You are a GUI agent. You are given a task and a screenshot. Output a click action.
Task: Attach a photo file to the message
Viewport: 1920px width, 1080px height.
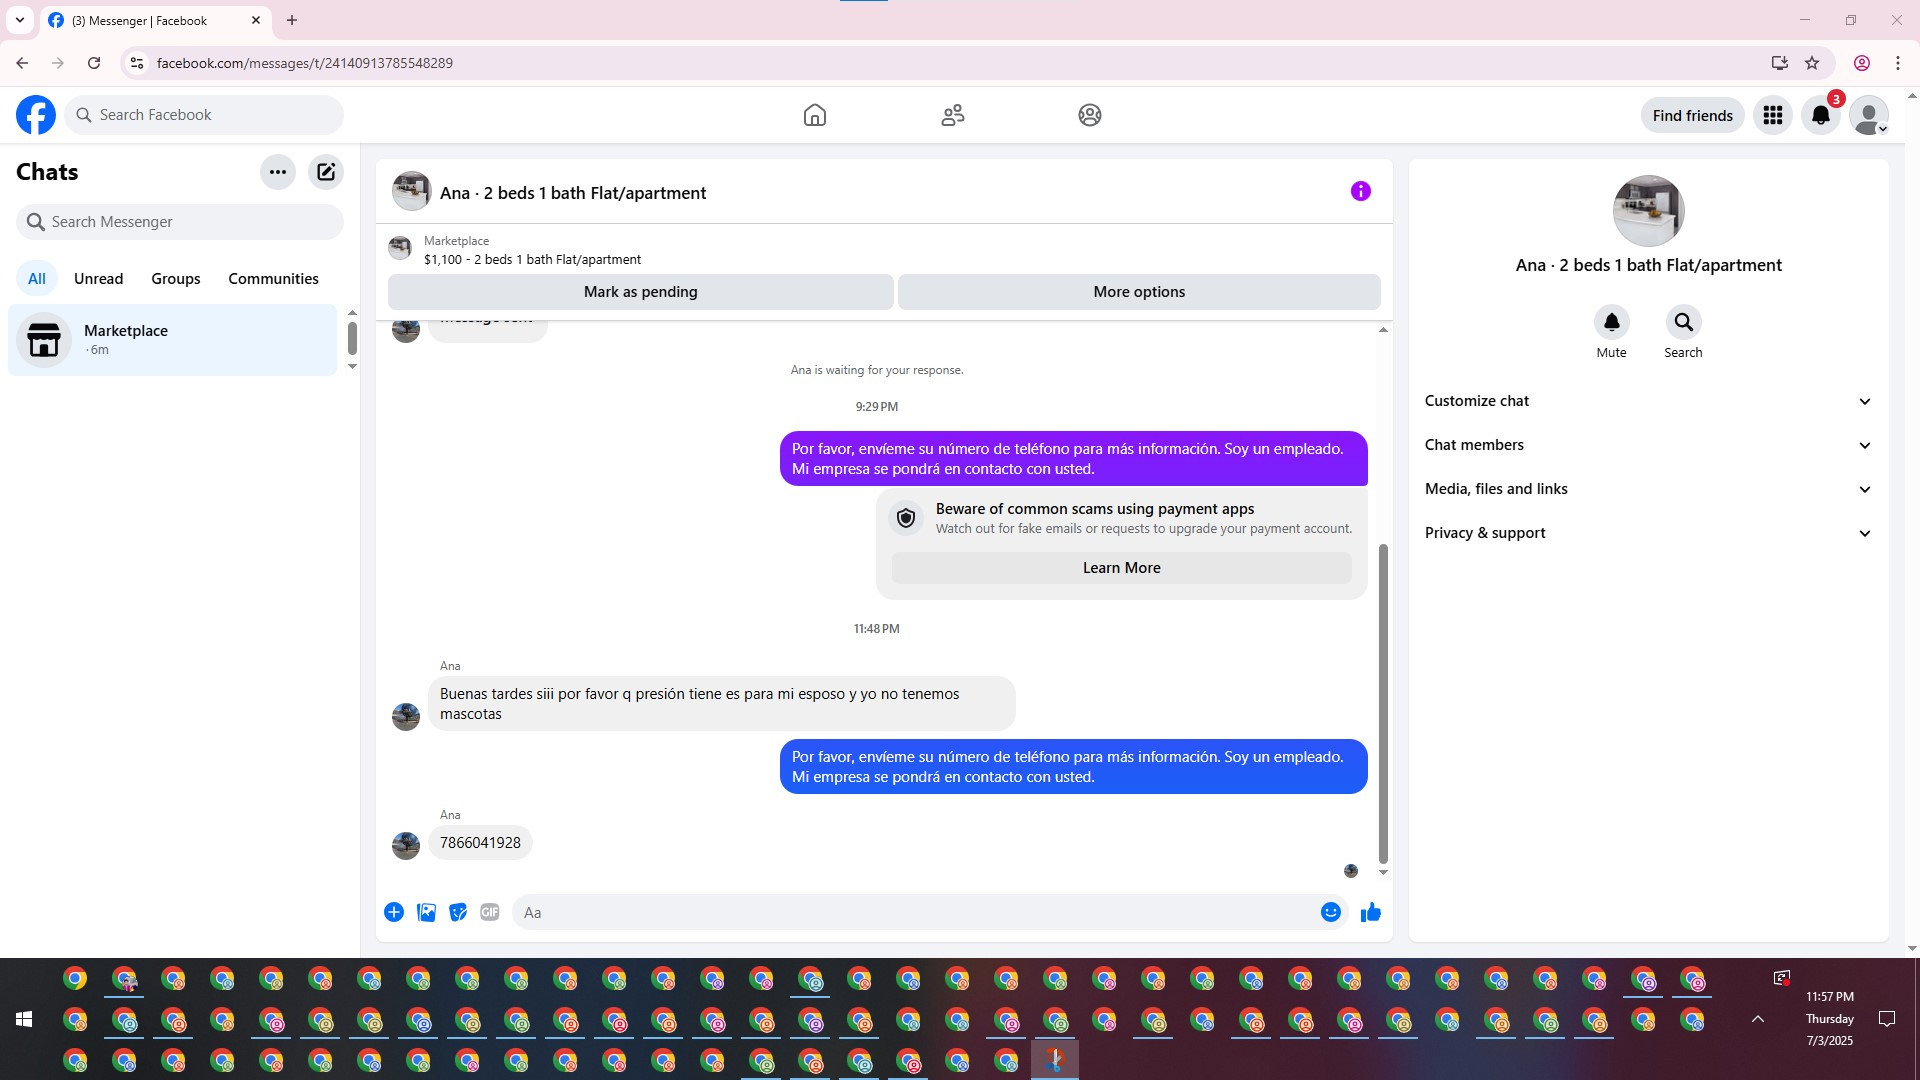pos(426,912)
